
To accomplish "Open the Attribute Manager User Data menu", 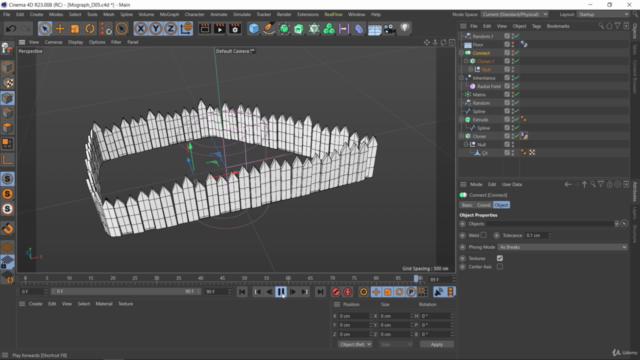I will point(512,184).
